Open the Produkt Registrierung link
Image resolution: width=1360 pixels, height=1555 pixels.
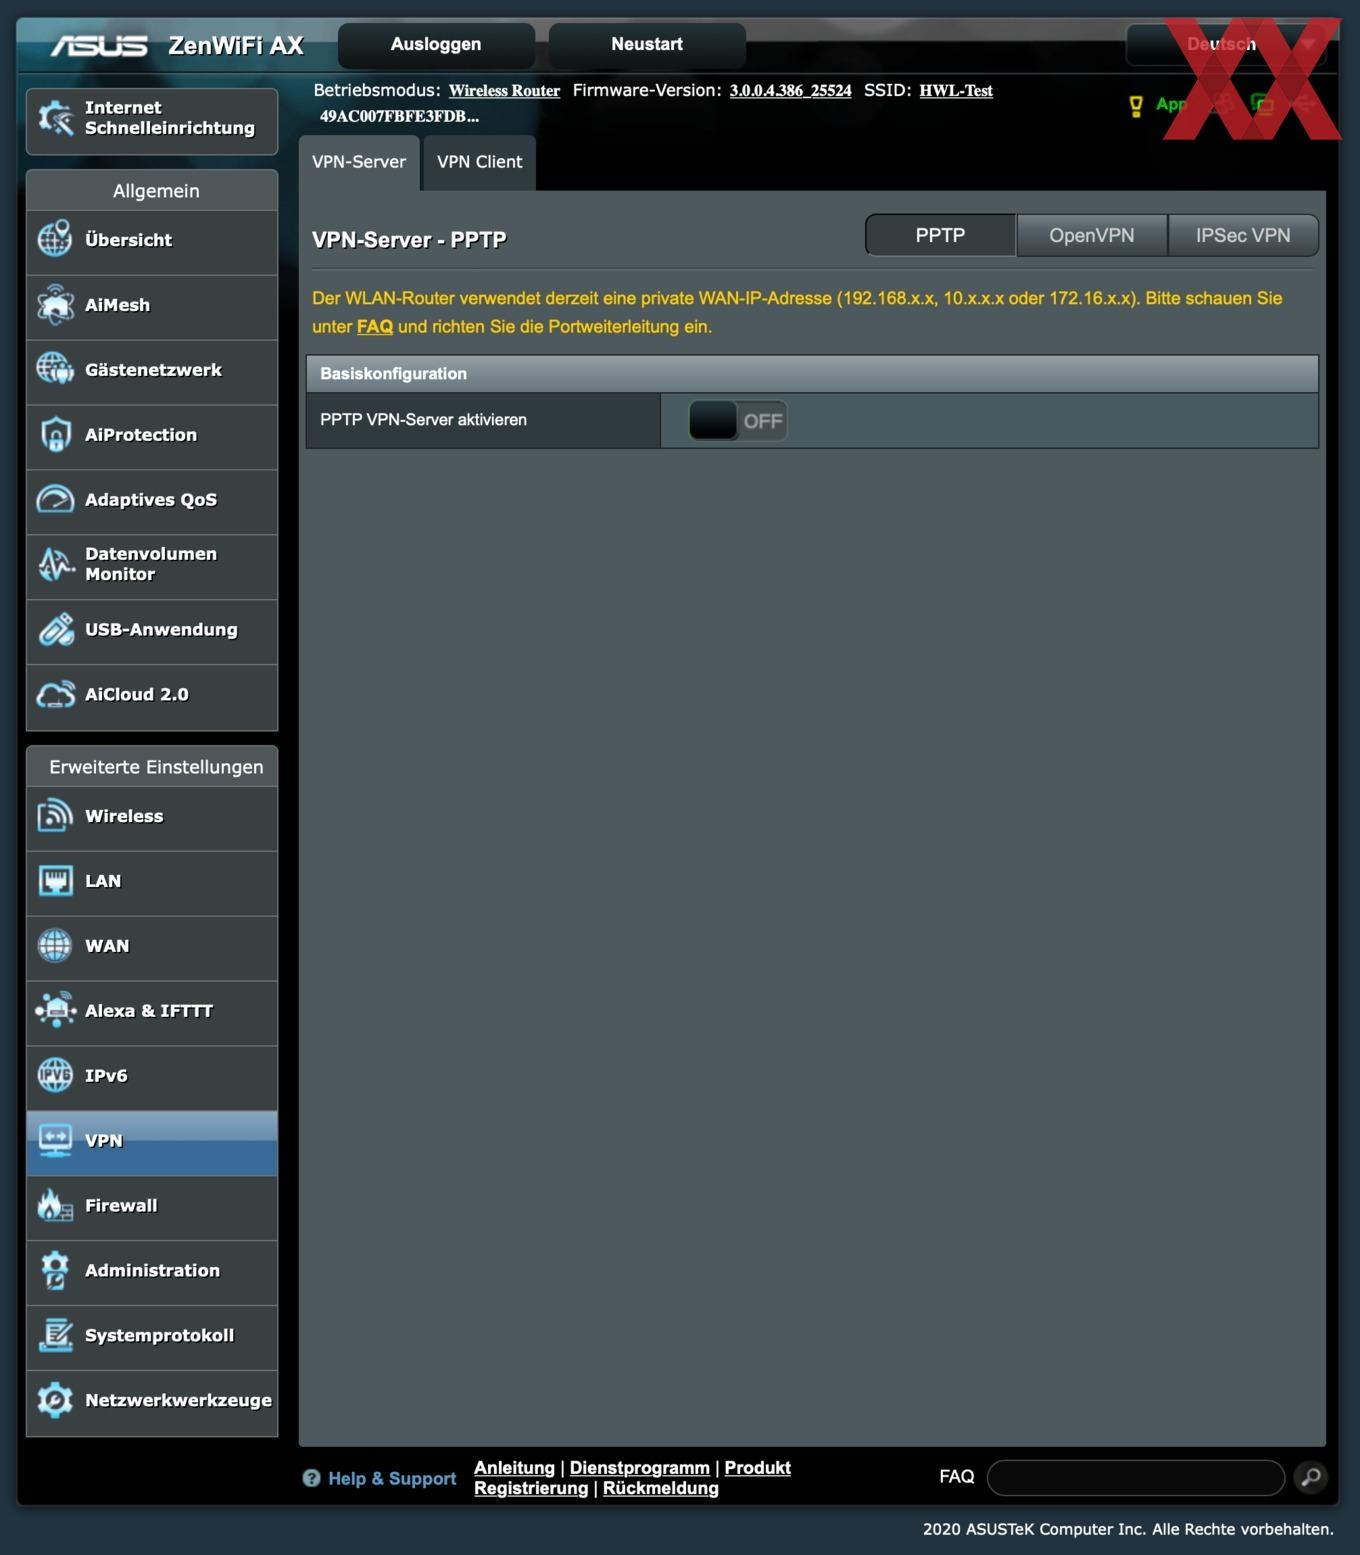click(632, 1478)
